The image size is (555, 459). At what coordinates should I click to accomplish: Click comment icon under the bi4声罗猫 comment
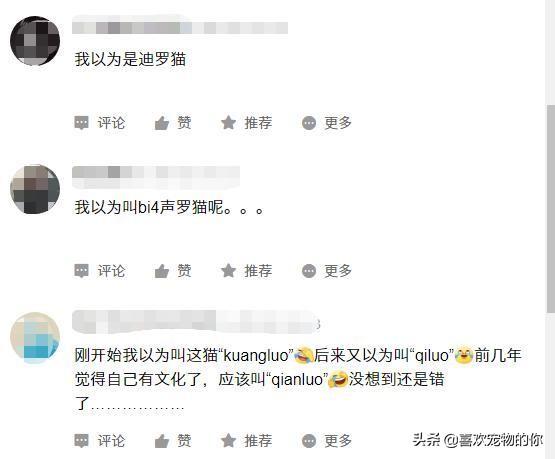(x=81, y=271)
